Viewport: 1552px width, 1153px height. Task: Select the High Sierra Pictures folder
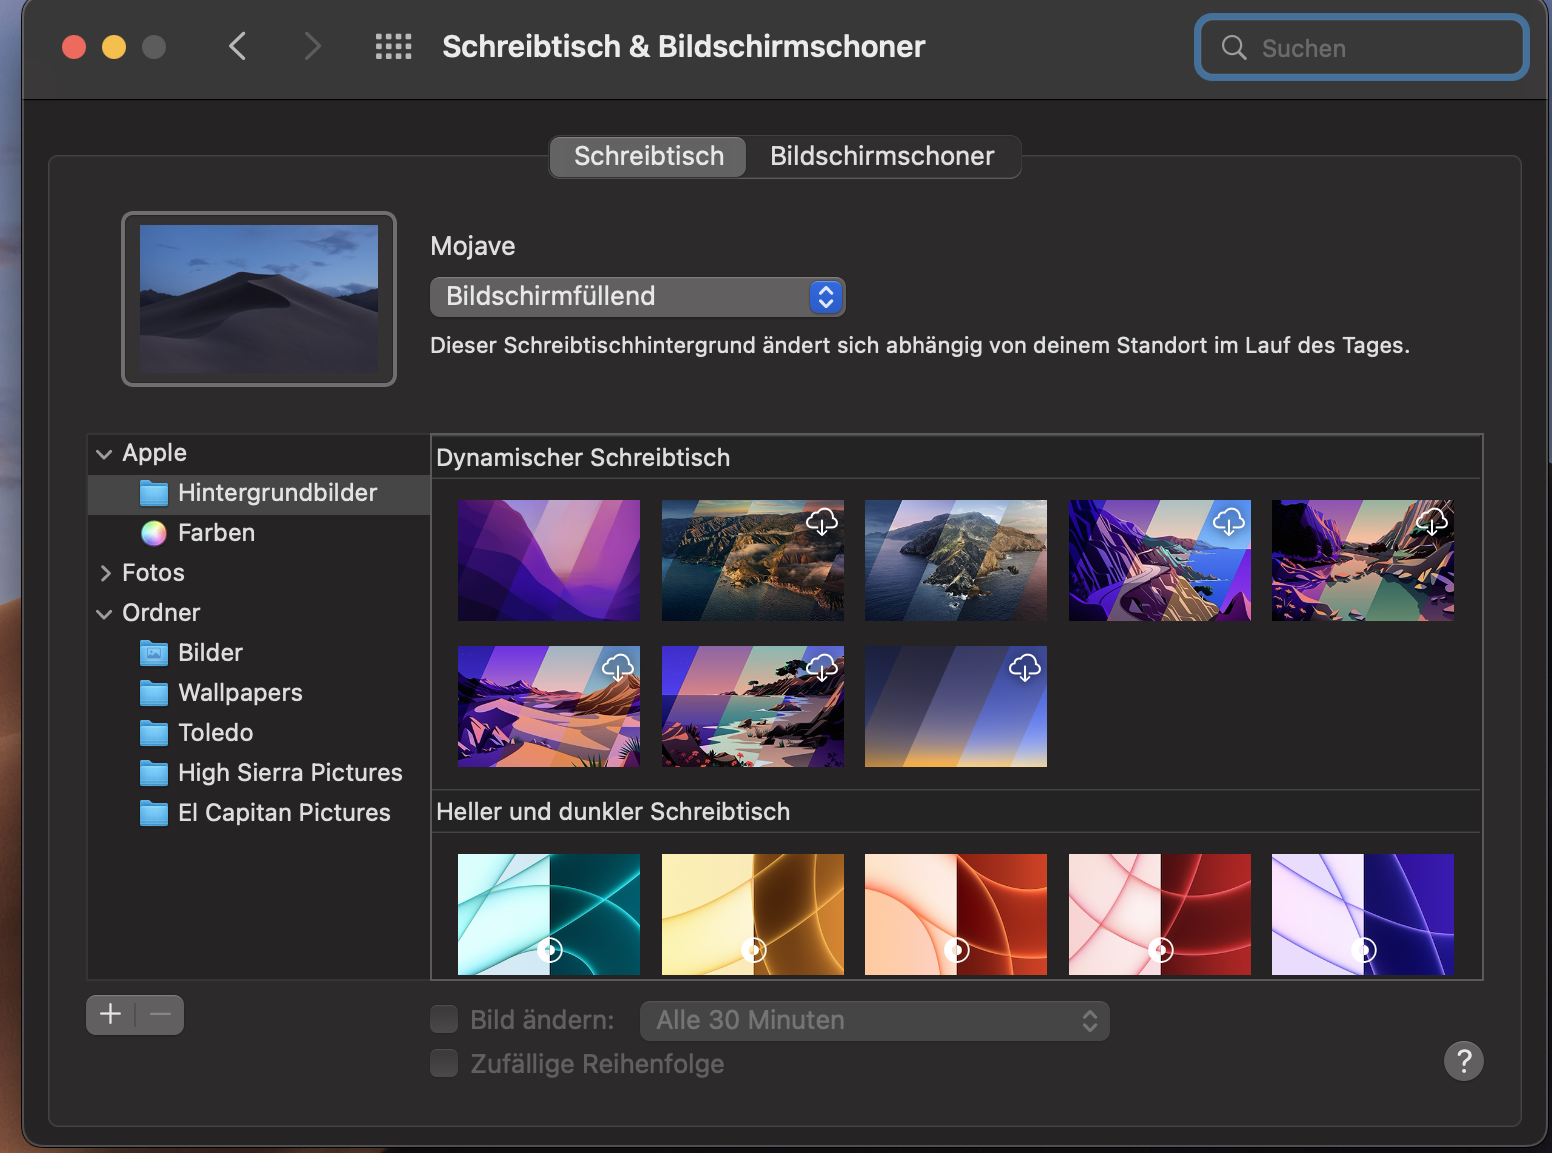[x=289, y=773]
